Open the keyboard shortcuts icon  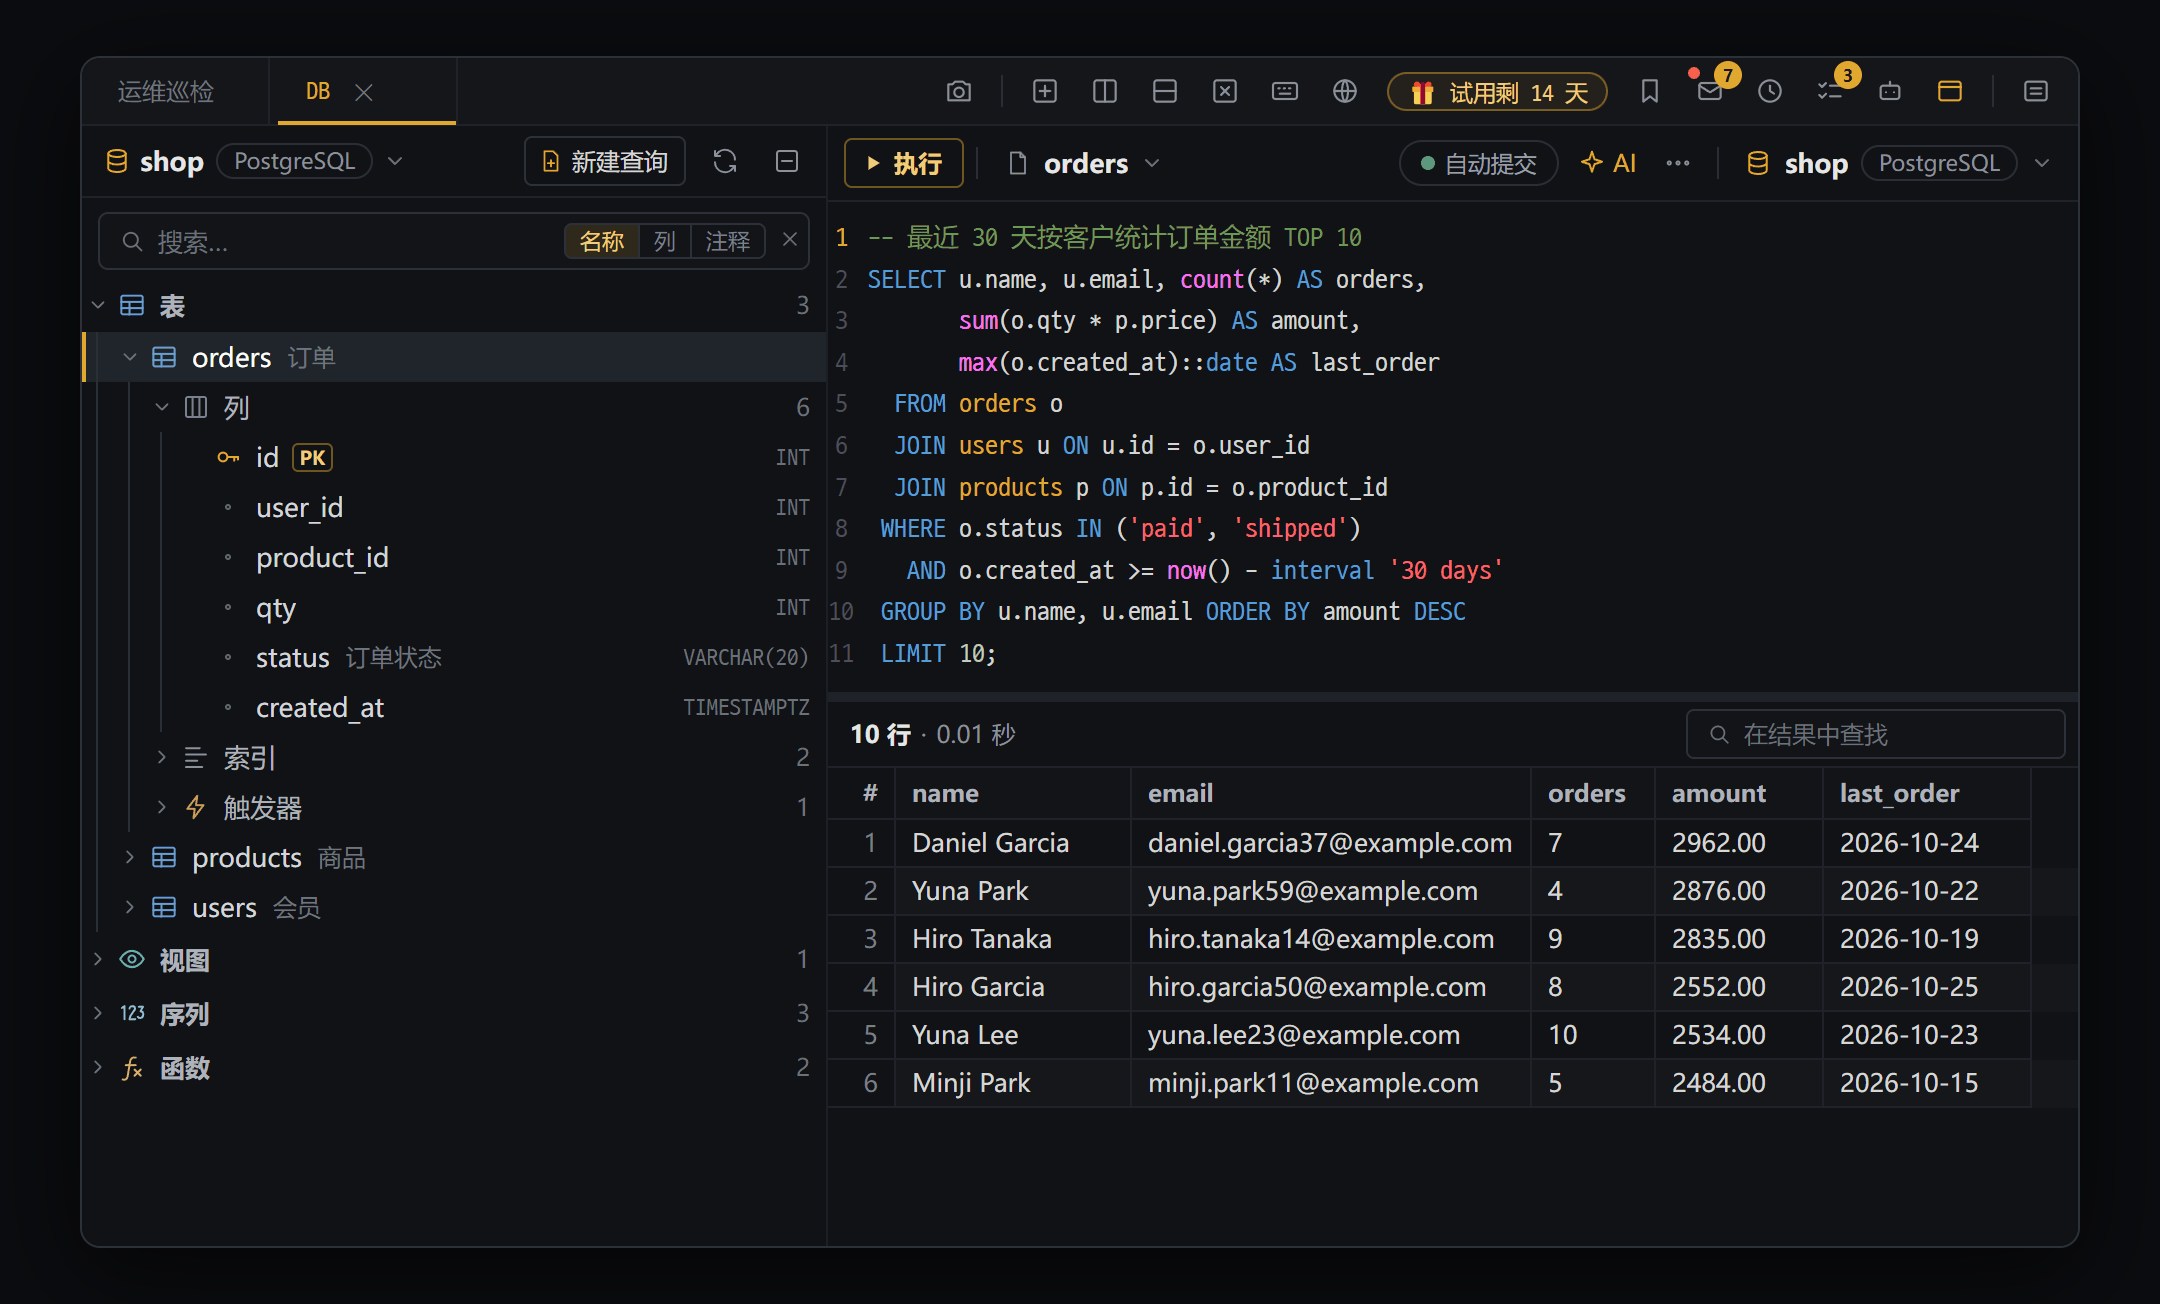point(1285,92)
